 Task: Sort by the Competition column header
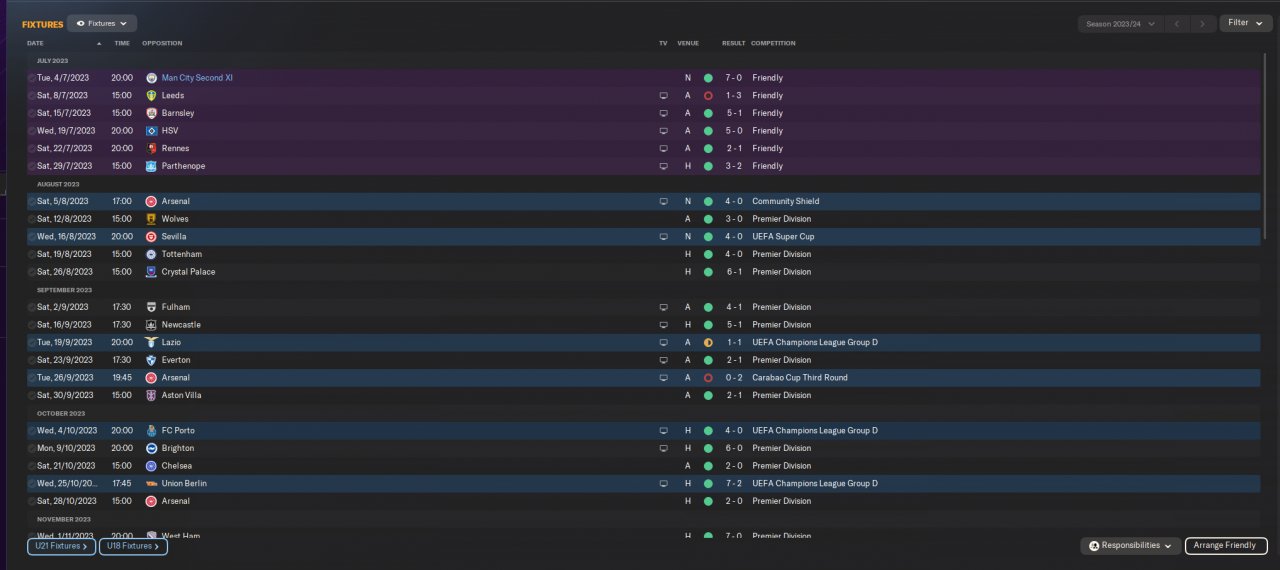773,44
